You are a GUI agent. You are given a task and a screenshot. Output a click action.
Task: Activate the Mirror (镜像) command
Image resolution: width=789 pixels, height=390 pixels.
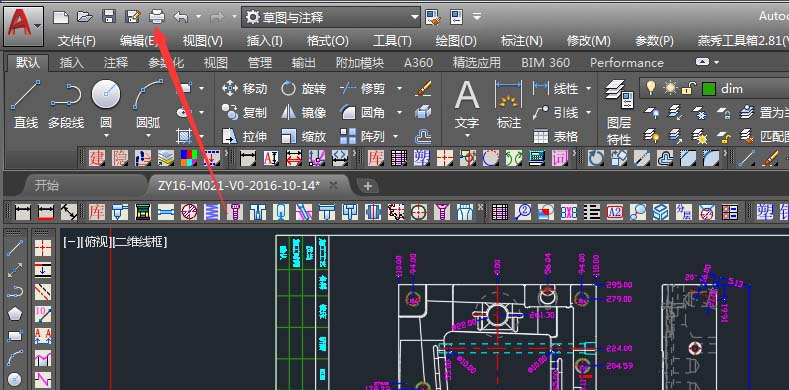click(303, 112)
